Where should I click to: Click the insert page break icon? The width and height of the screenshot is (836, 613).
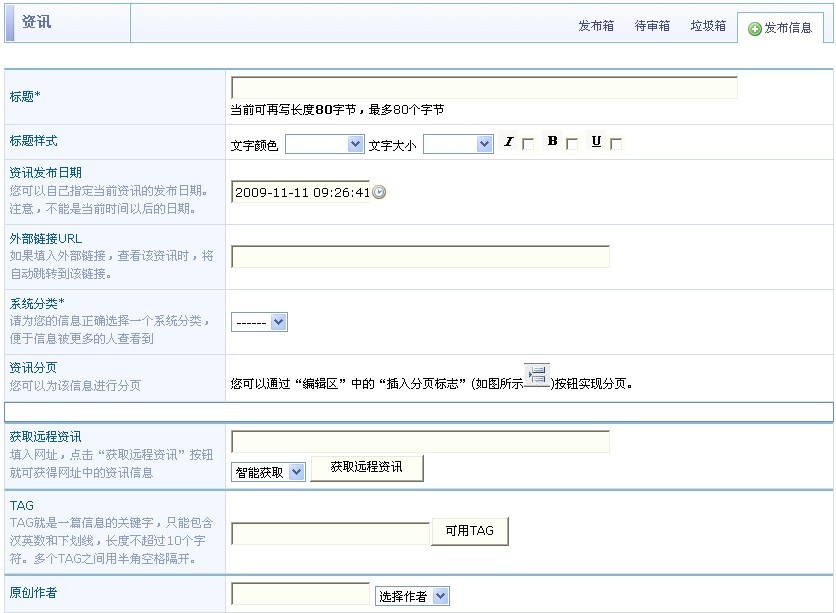pyautogui.click(x=538, y=377)
